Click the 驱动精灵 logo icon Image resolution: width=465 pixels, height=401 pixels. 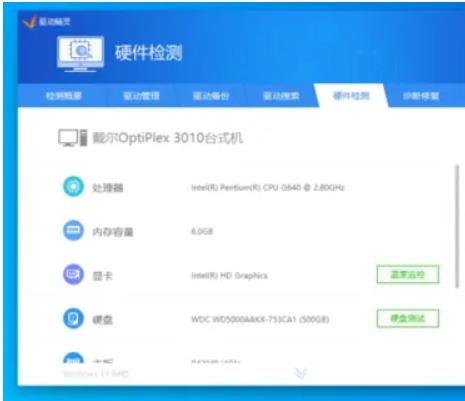29,22
